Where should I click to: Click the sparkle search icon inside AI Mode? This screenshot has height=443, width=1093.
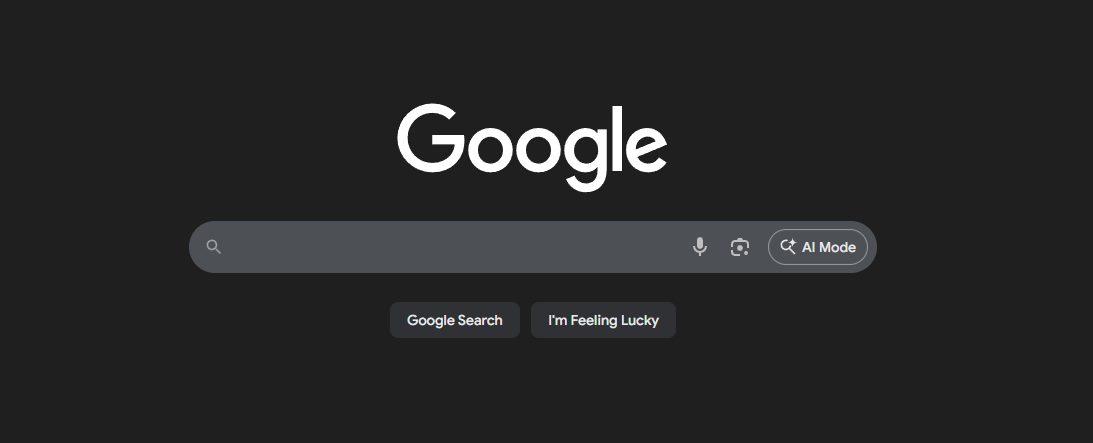(788, 247)
